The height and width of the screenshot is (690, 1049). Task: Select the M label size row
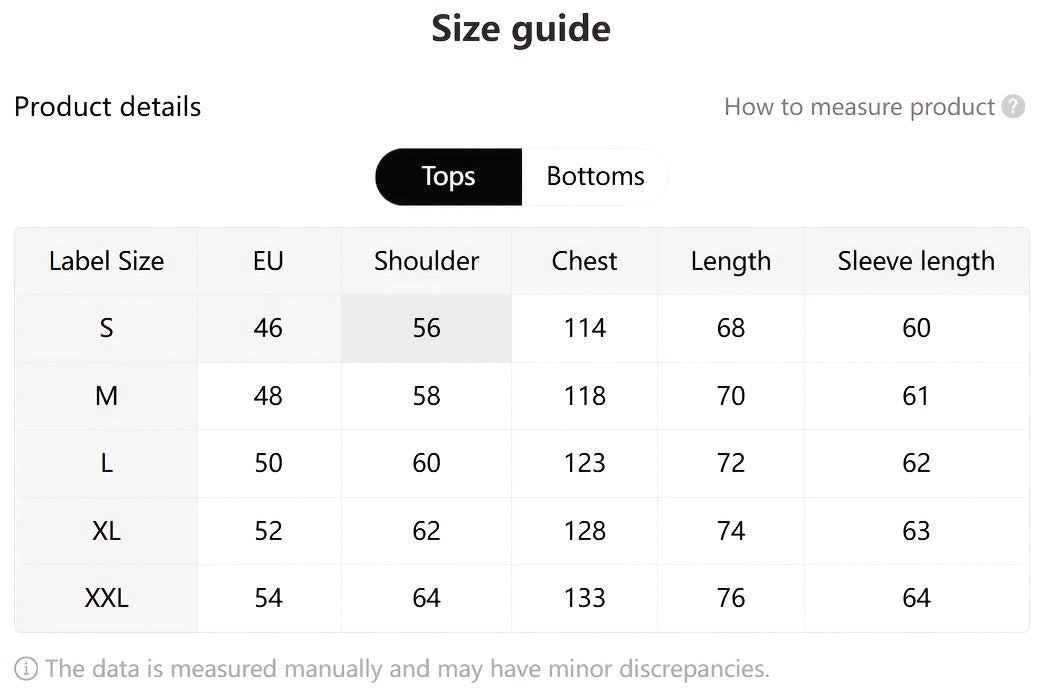[x=106, y=396]
